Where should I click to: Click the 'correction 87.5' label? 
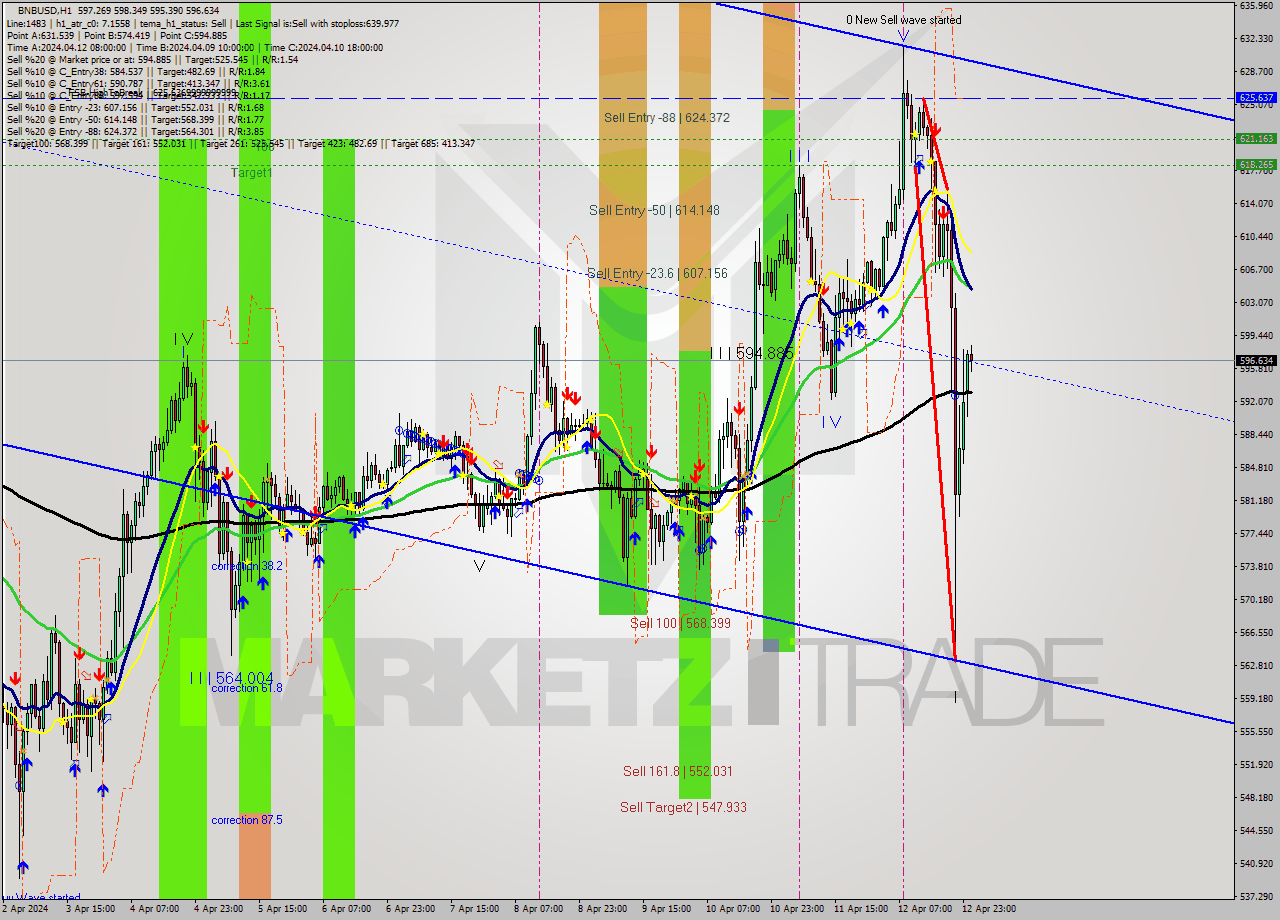[247, 820]
